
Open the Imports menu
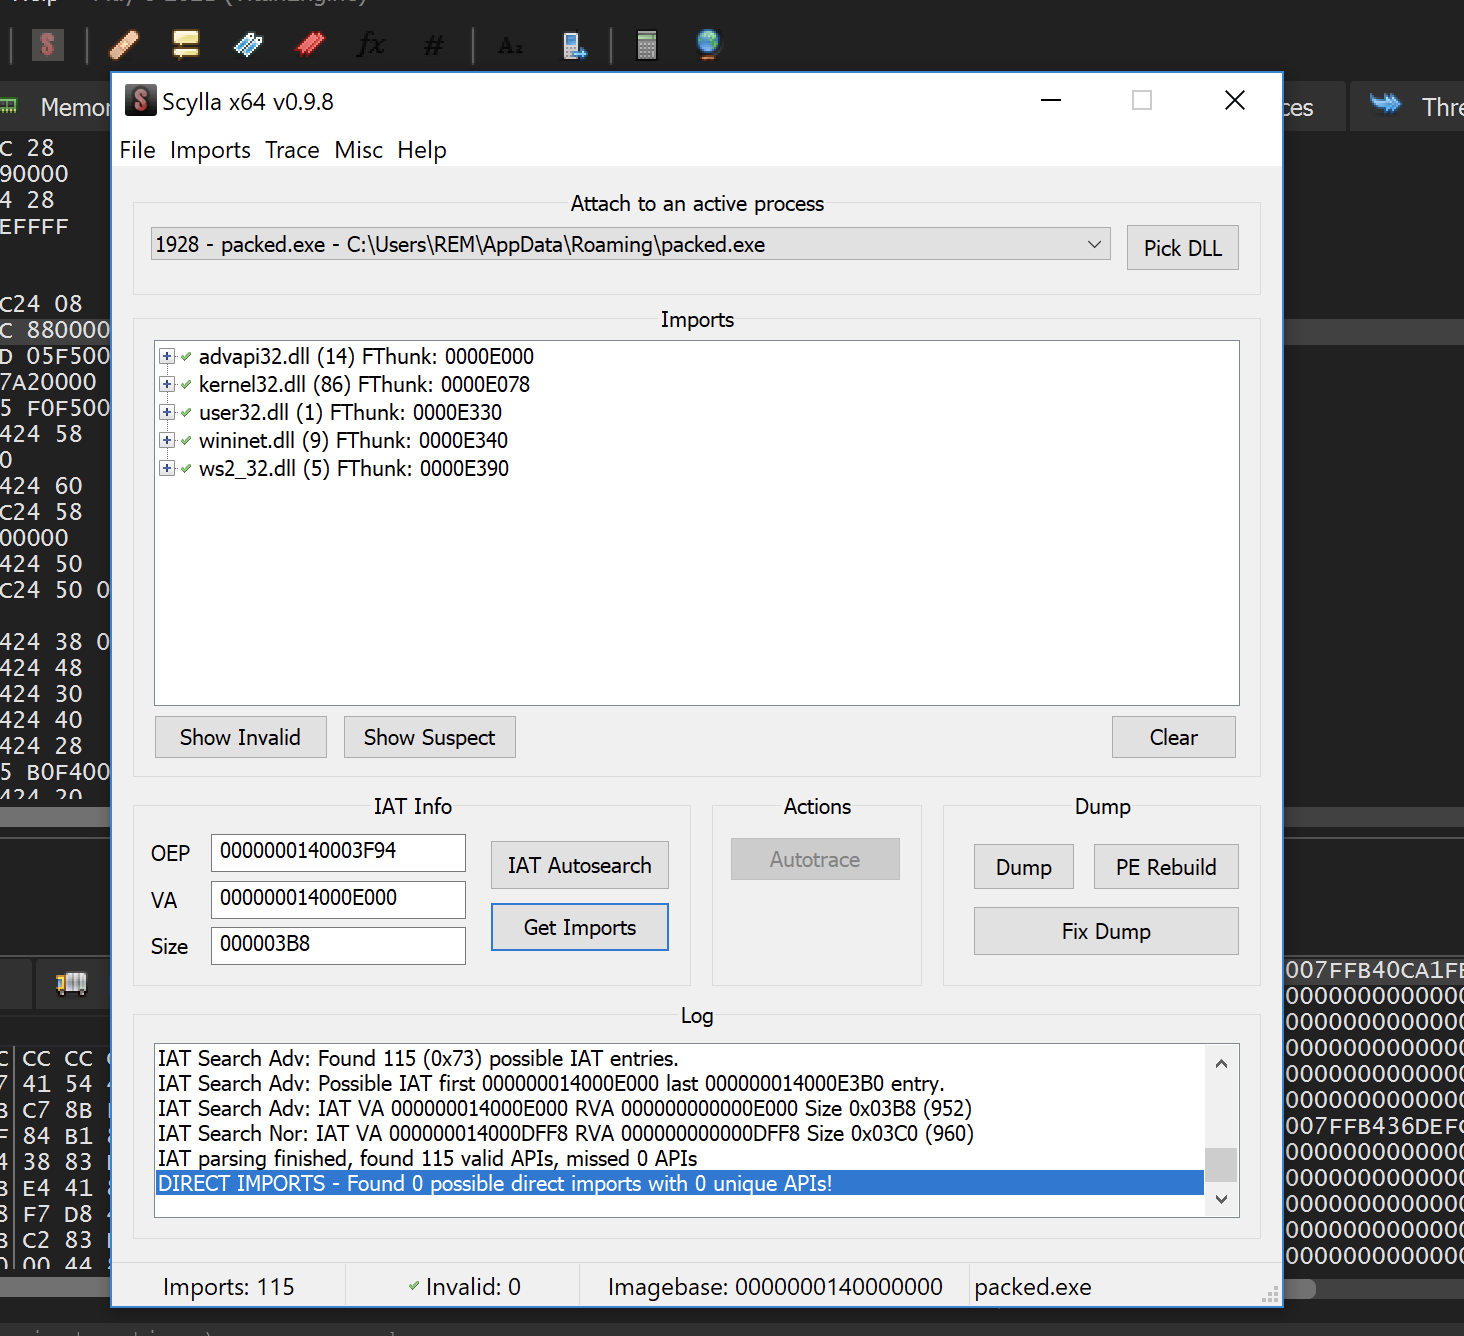click(210, 150)
